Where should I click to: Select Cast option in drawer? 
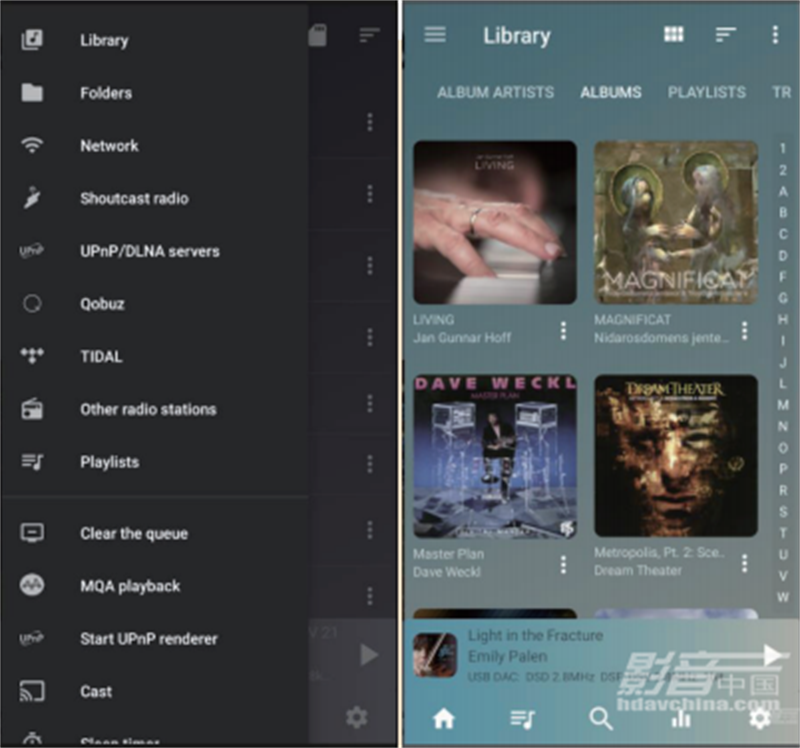[96, 692]
